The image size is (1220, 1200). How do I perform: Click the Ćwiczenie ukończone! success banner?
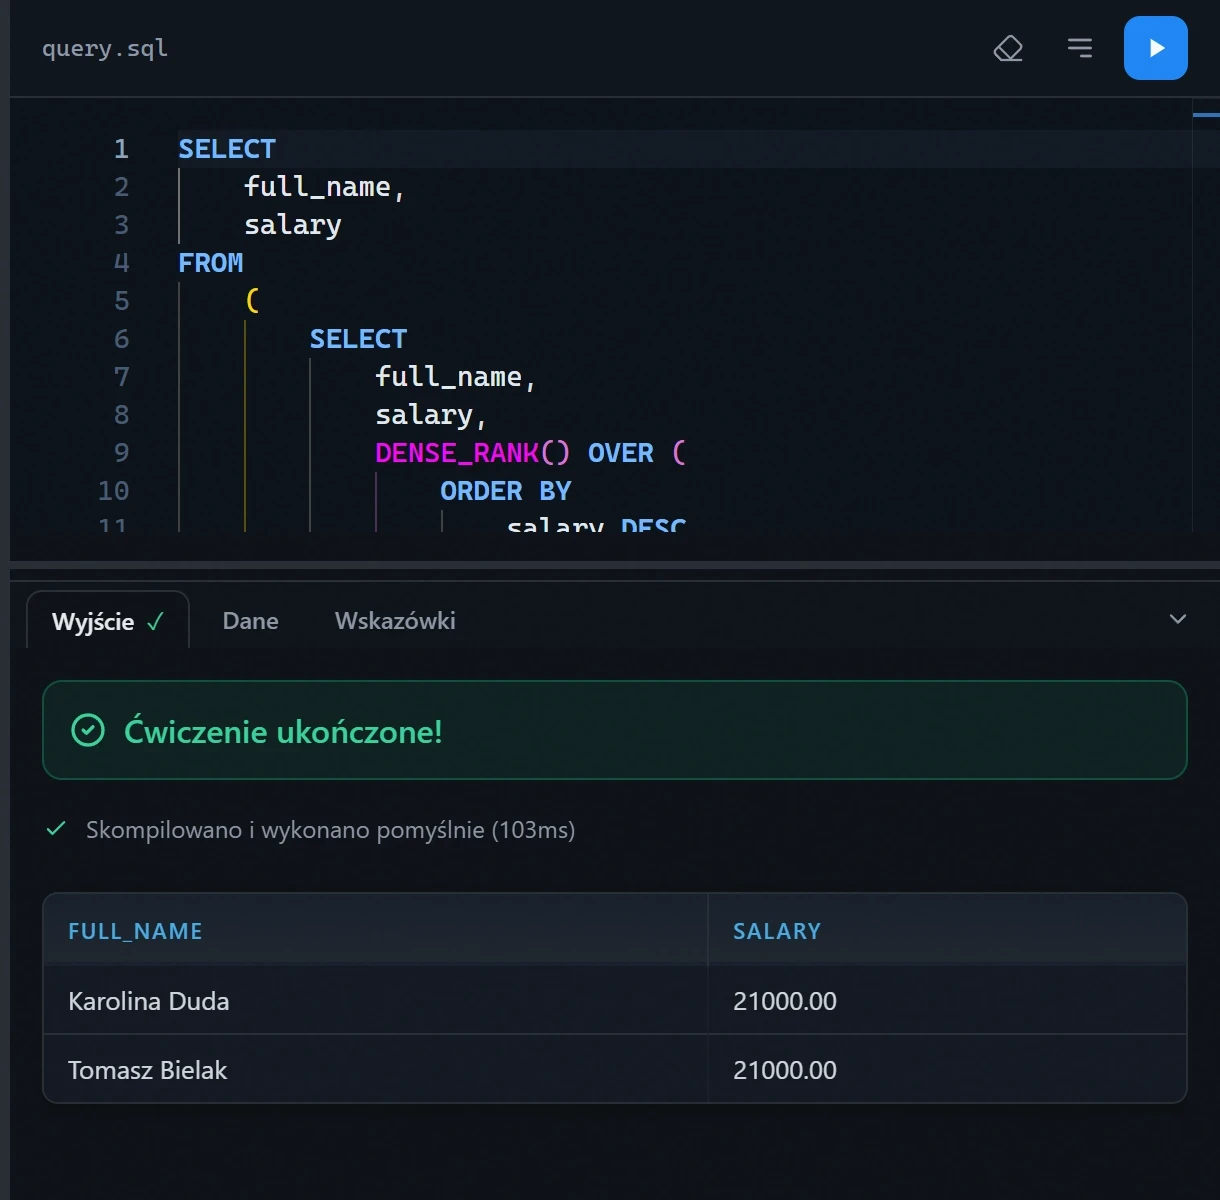tap(615, 730)
